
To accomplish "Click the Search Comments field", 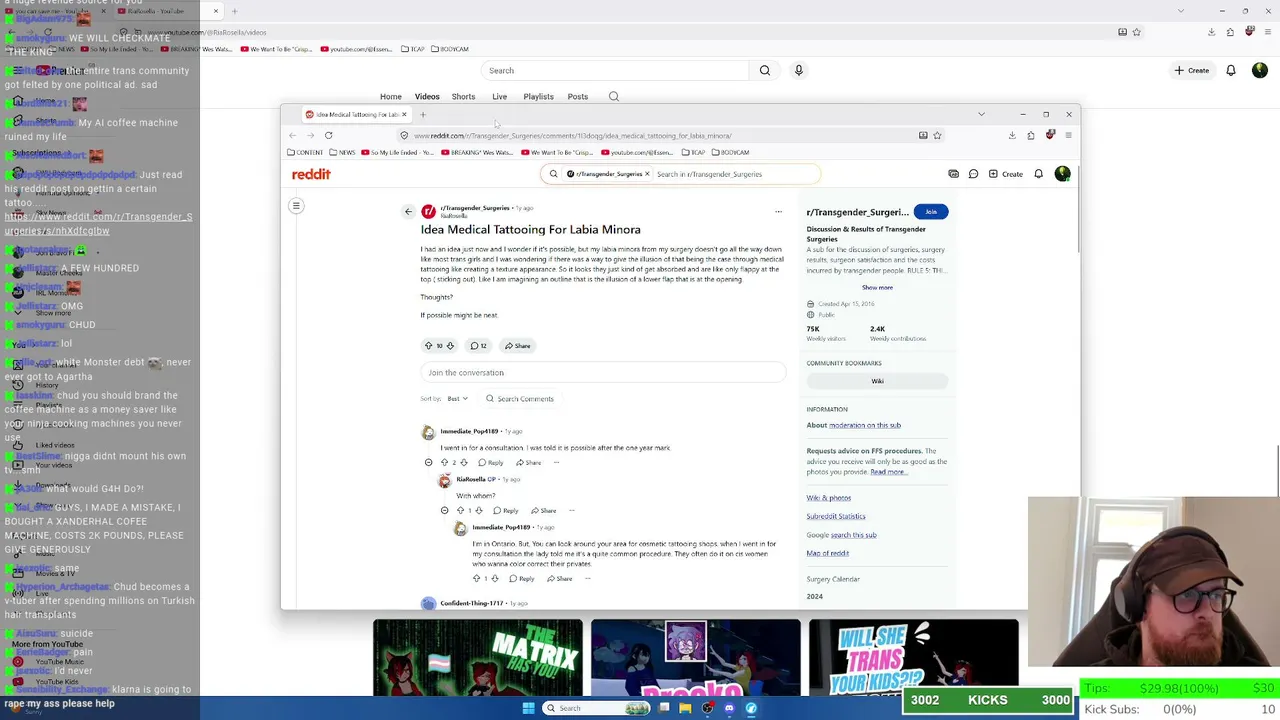I will tap(520, 399).
